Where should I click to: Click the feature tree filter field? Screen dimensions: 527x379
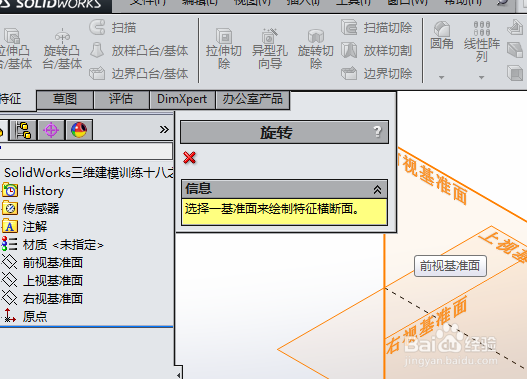[x=86, y=151]
